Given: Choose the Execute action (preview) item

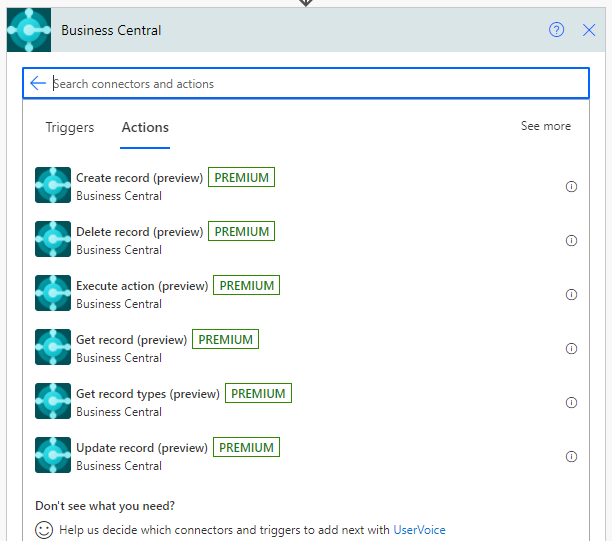Looking at the screenshot, I should tap(142, 286).
